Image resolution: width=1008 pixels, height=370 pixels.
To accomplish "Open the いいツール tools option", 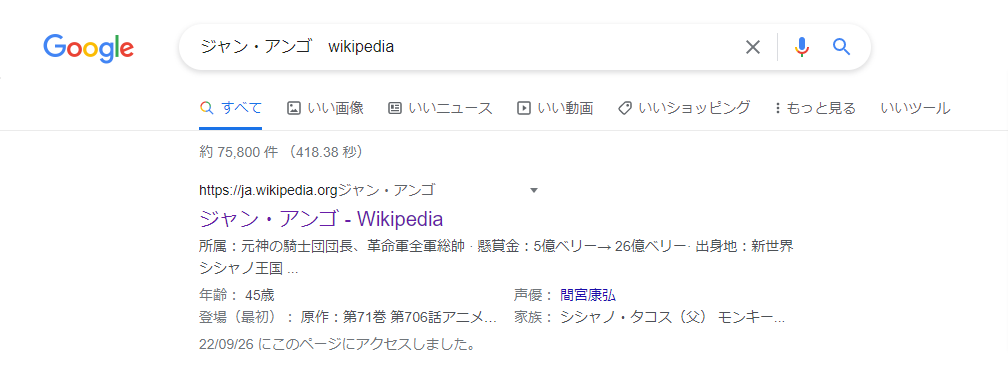I will pyautogui.click(x=915, y=108).
